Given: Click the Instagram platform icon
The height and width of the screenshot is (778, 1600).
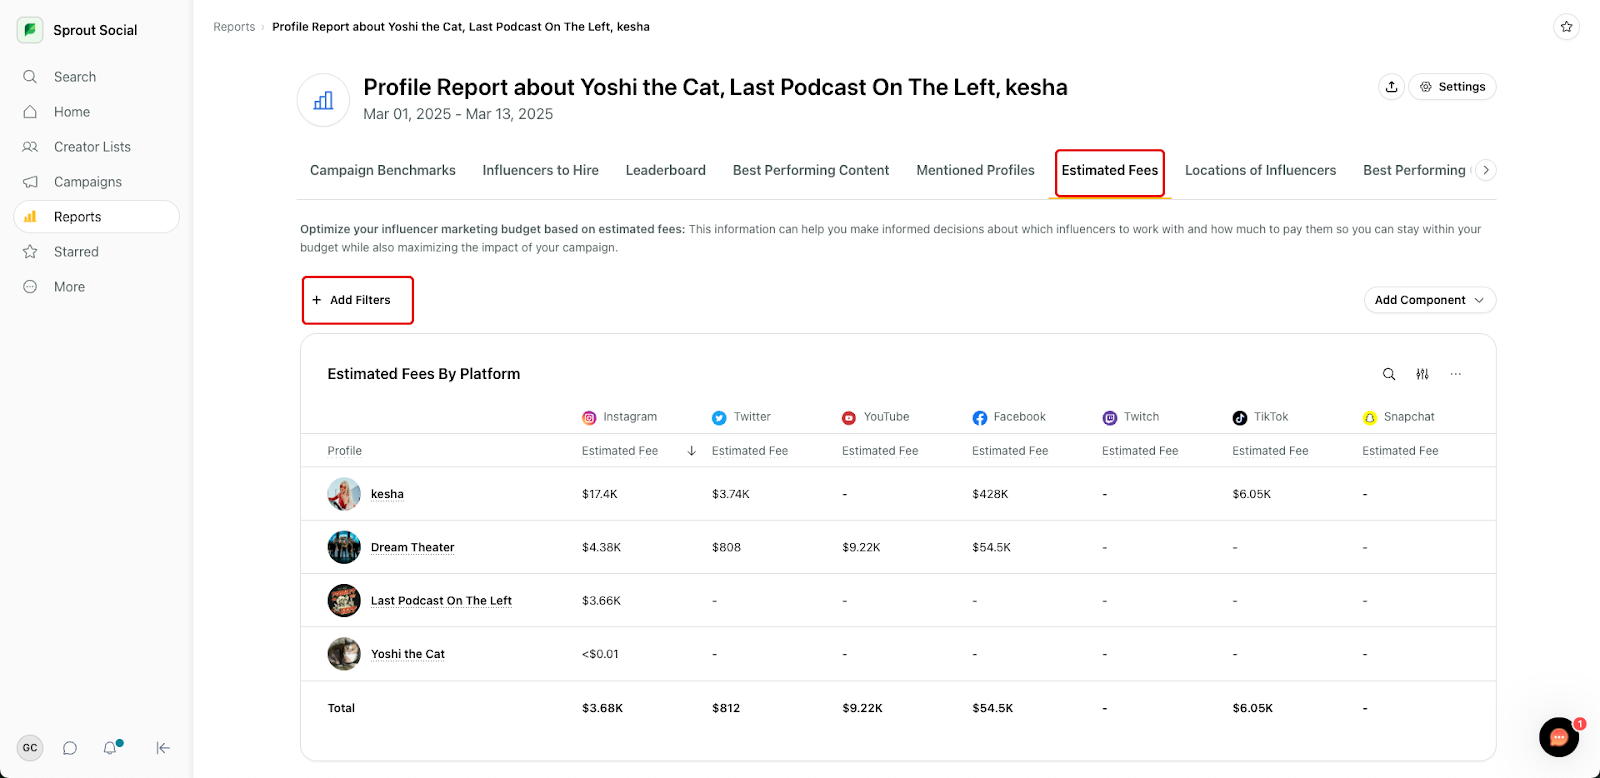Looking at the screenshot, I should tap(589, 418).
